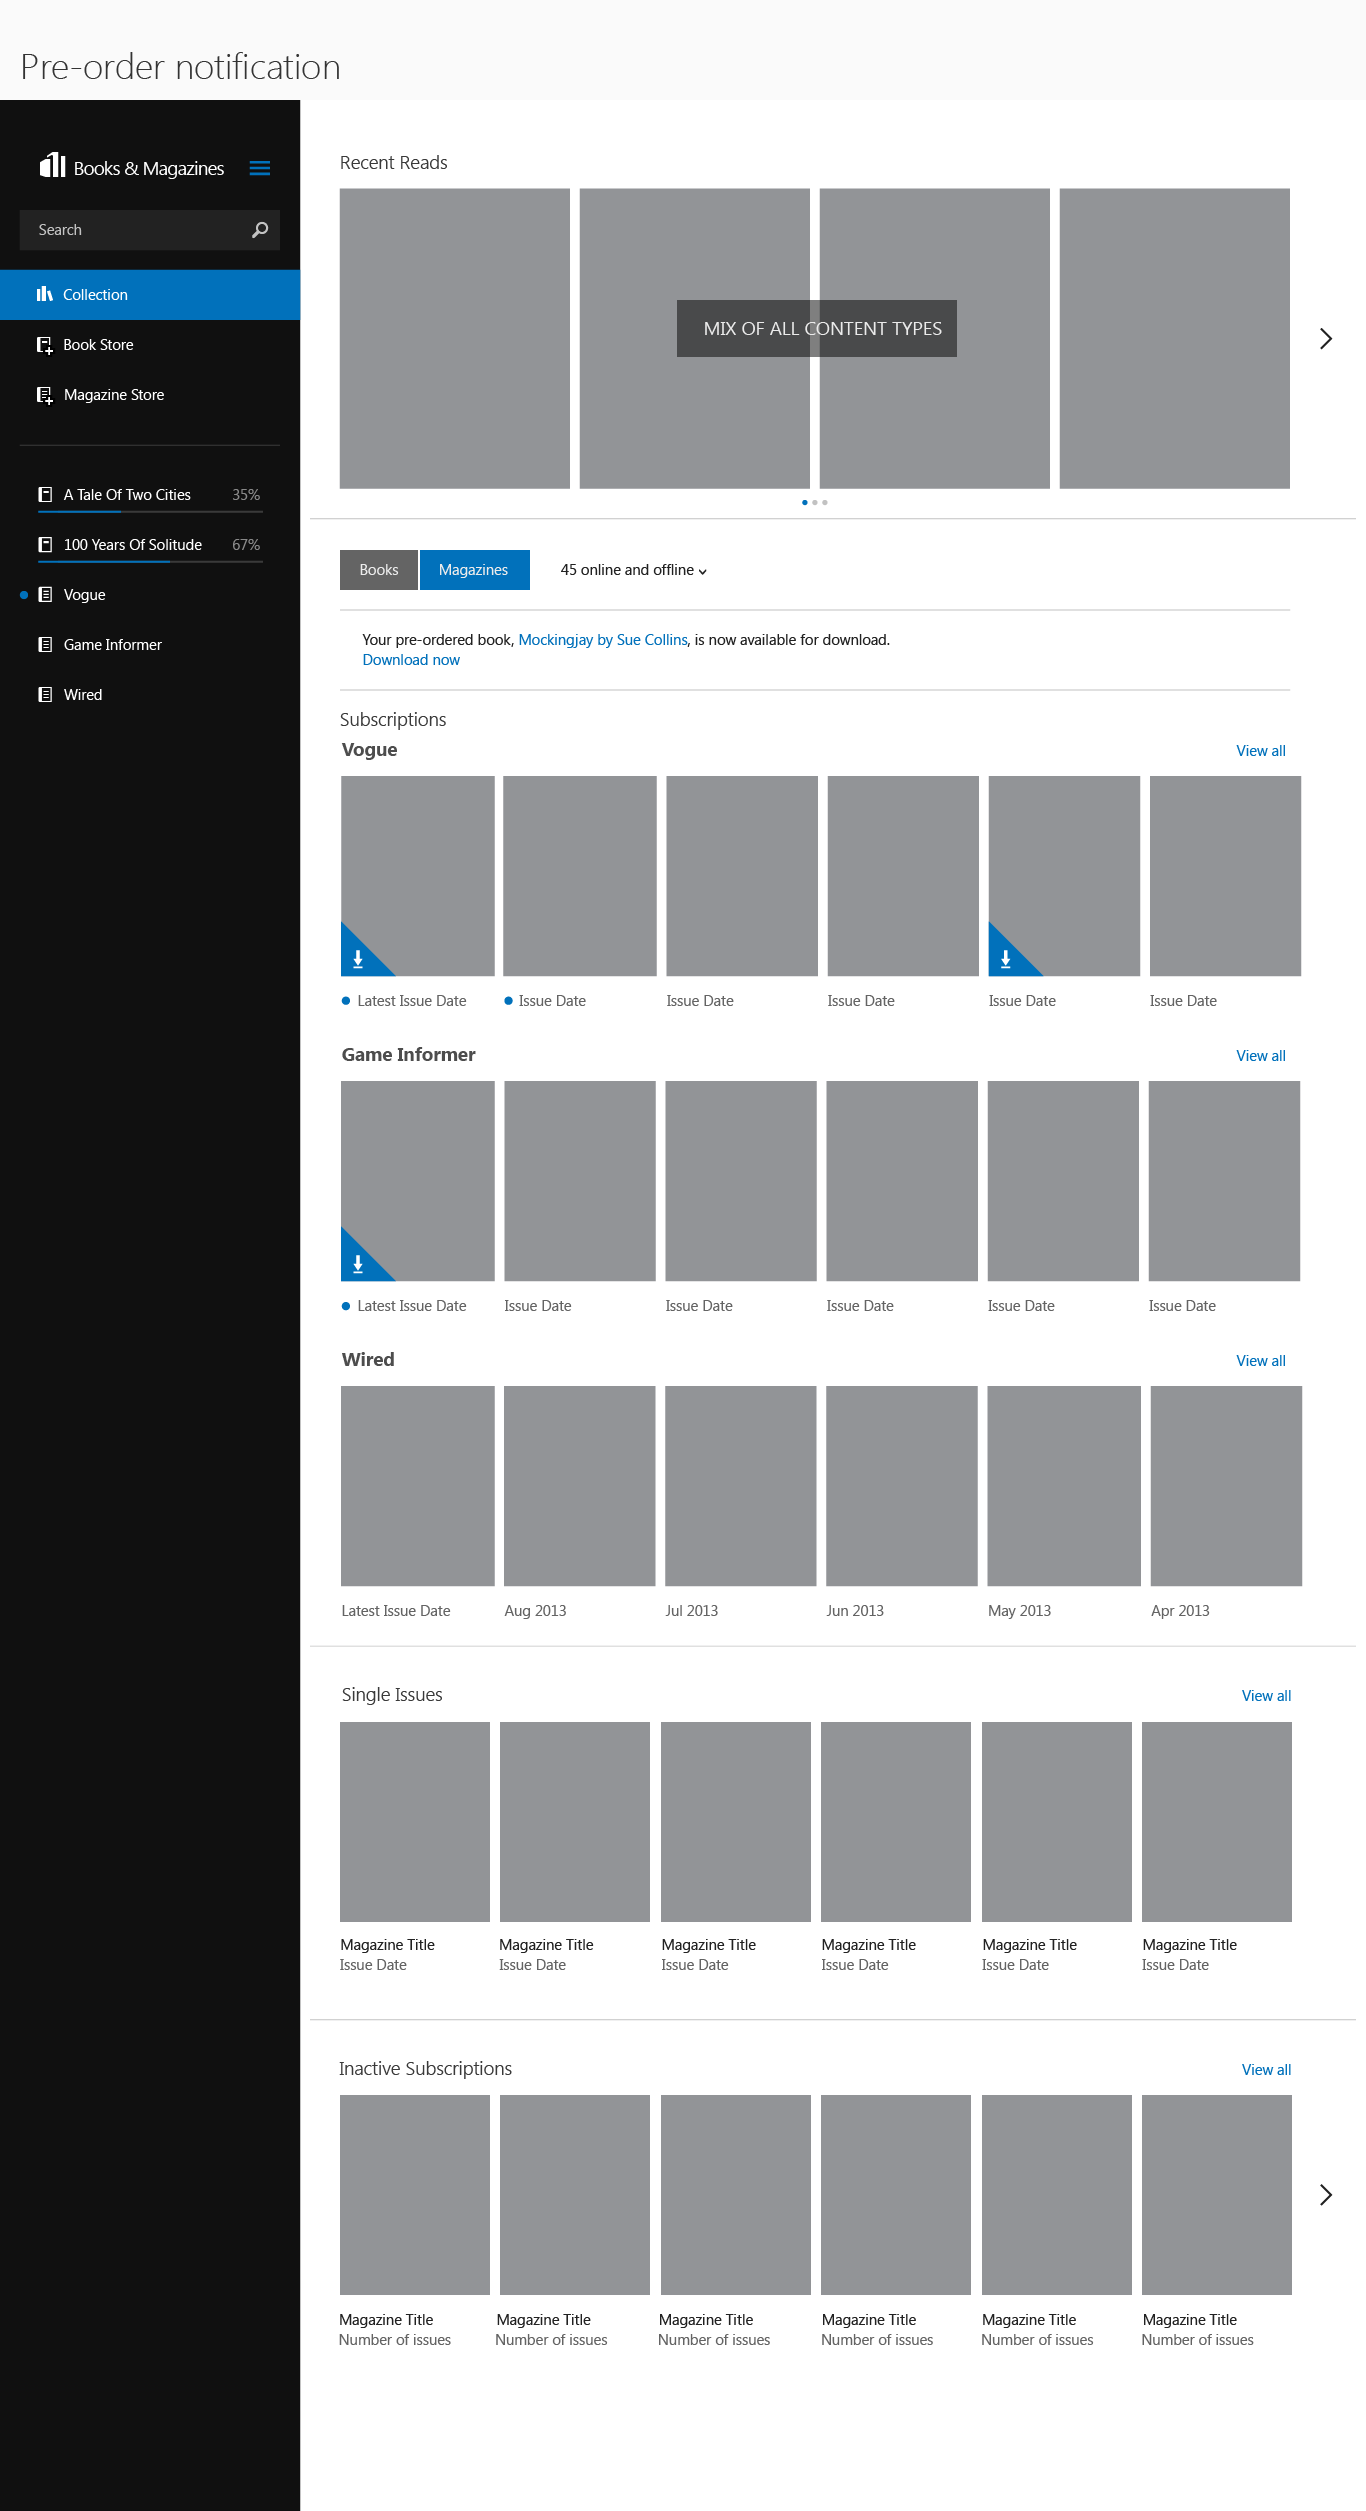Click the download icon on the fifth Vogue issue
The height and width of the screenshot is (2511, 1366).
click(1006, 959)
